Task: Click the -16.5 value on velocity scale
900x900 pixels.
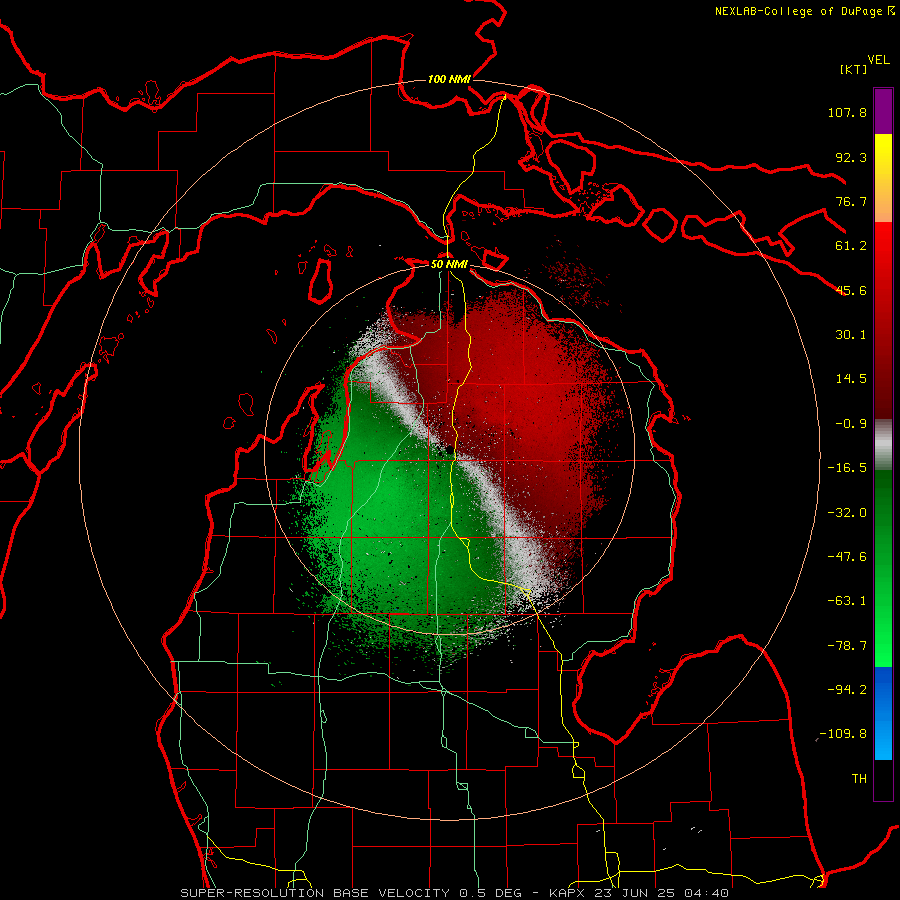Action: (x=847, y=468)
